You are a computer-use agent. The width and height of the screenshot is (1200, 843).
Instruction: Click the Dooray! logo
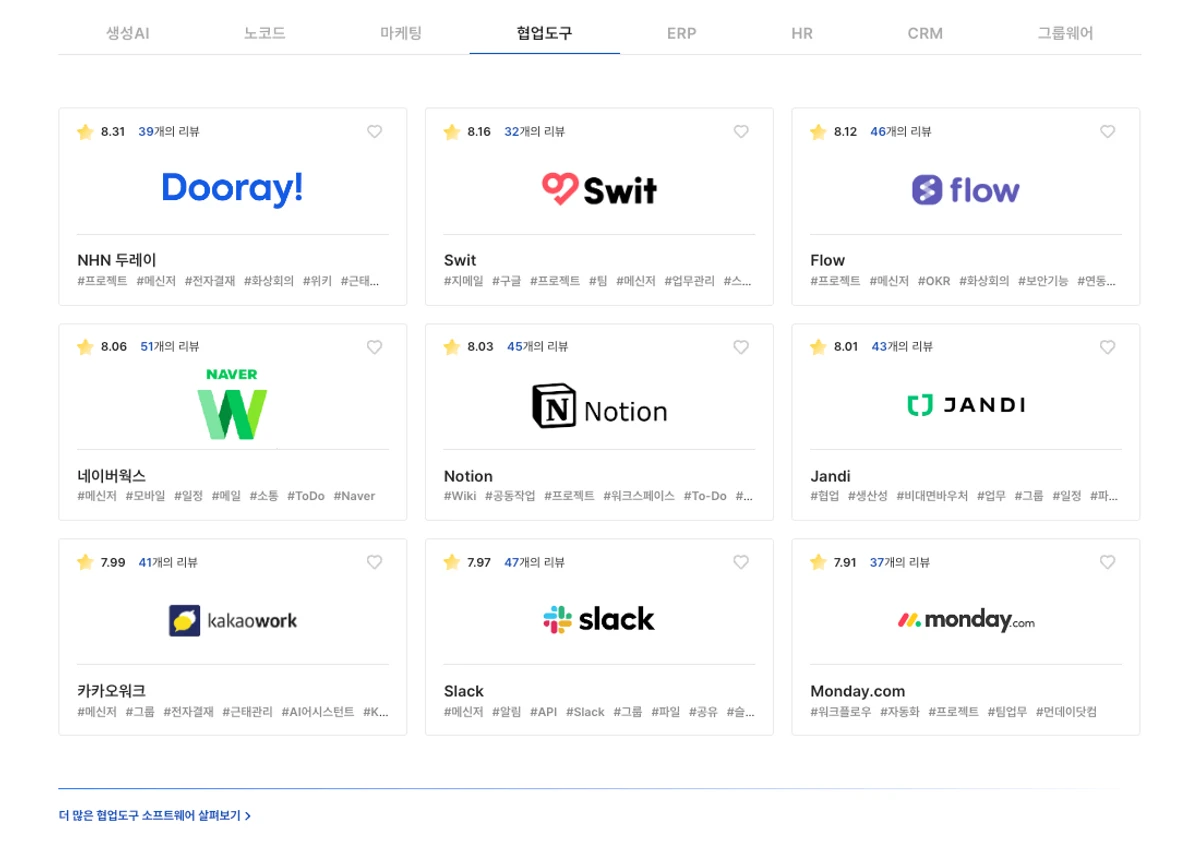tap(232, 188)
